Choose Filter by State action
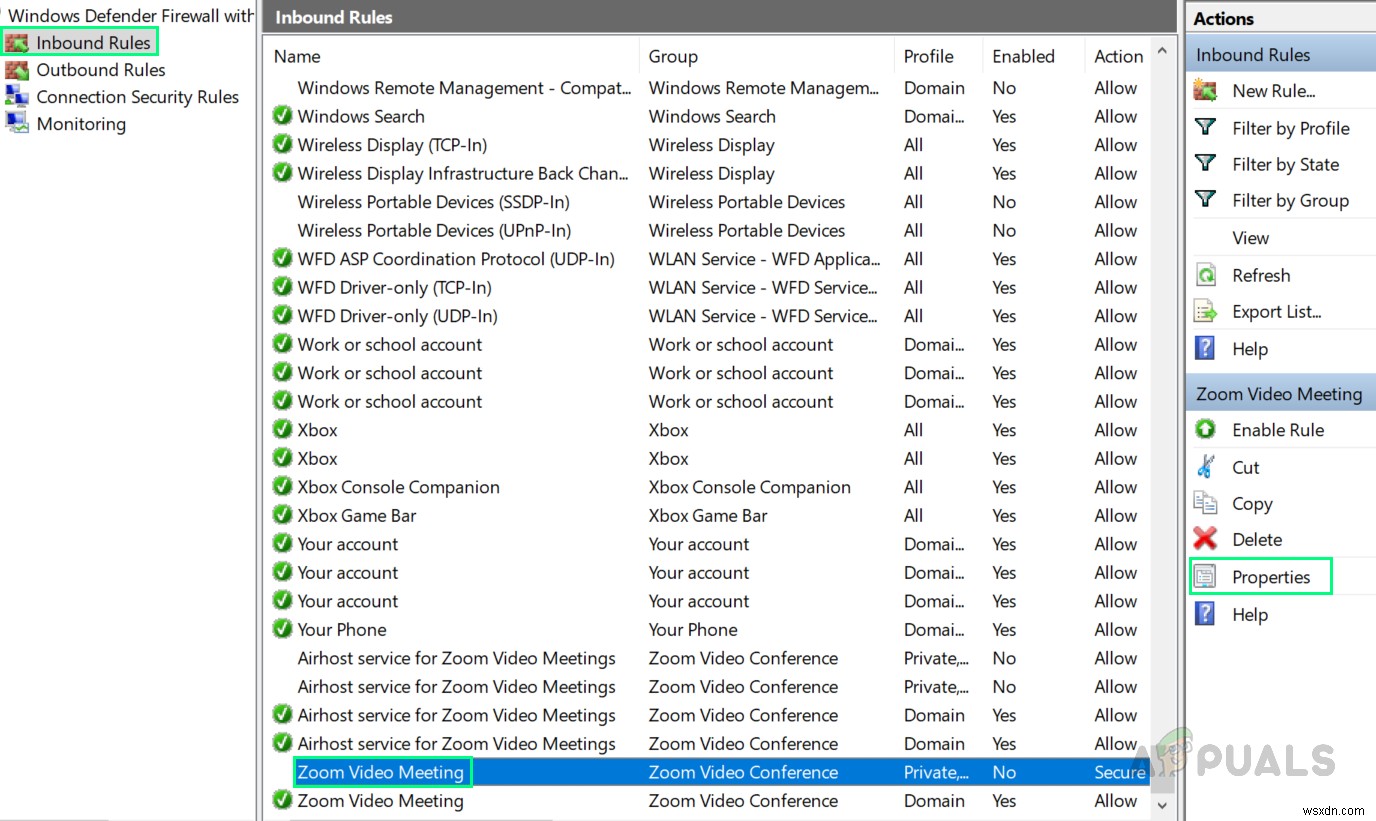This screenshot has width=1376, height=821. pos(1286,164)
